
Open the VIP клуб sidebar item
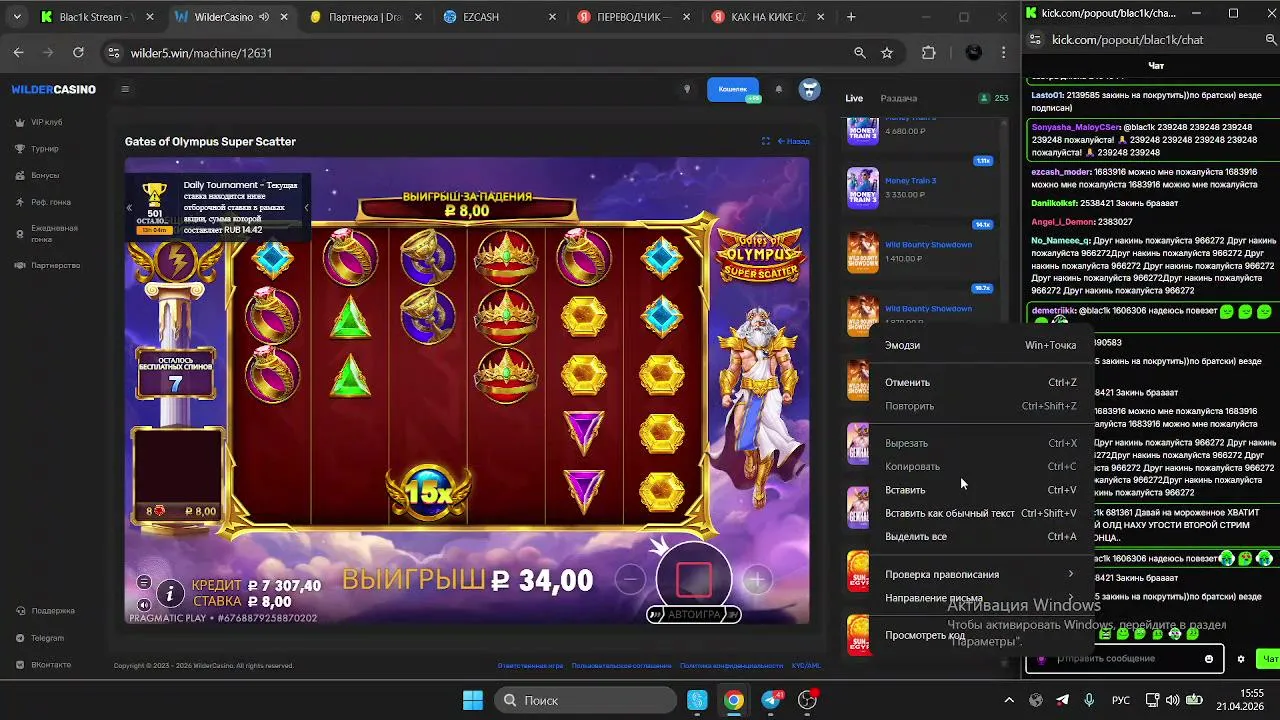[40, 122]
